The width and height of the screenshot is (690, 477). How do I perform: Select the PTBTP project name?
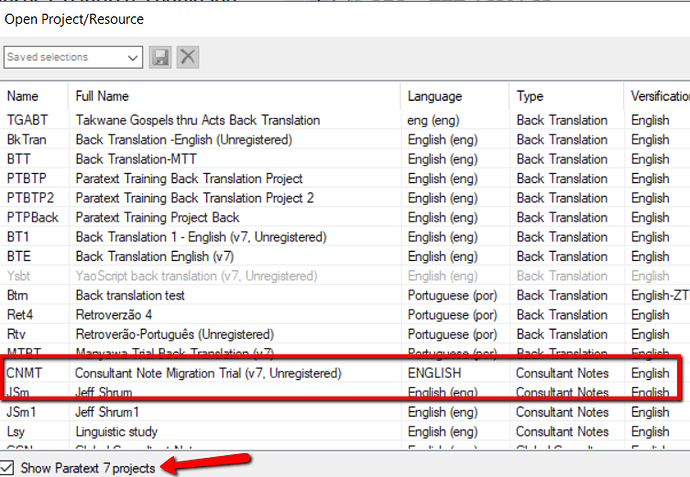26,178
